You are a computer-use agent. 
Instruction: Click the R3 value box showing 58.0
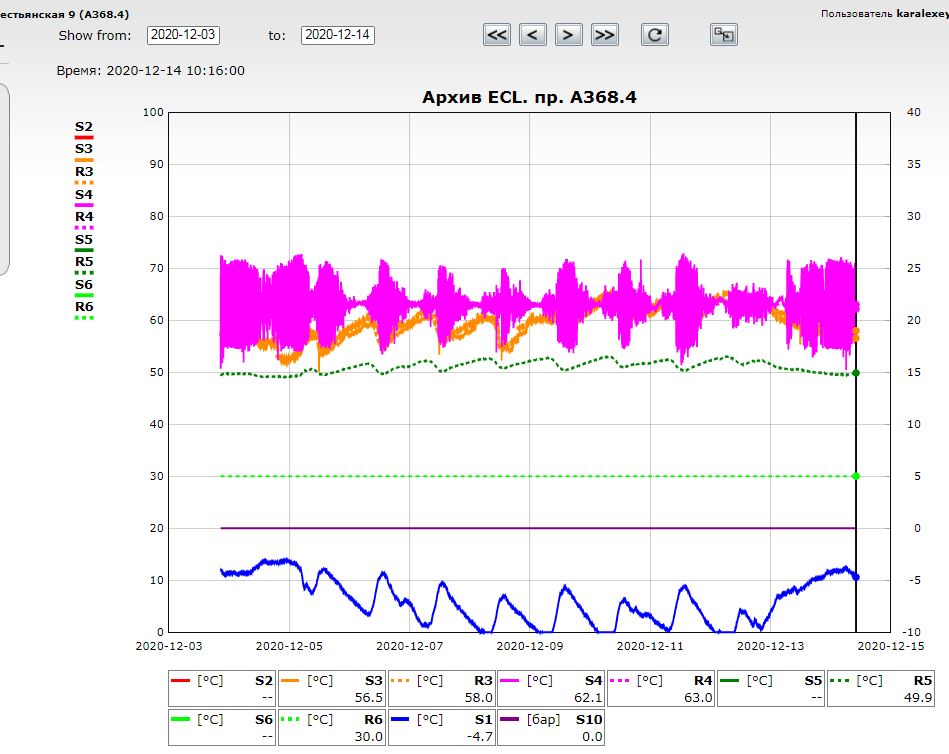tap(441, 688)
